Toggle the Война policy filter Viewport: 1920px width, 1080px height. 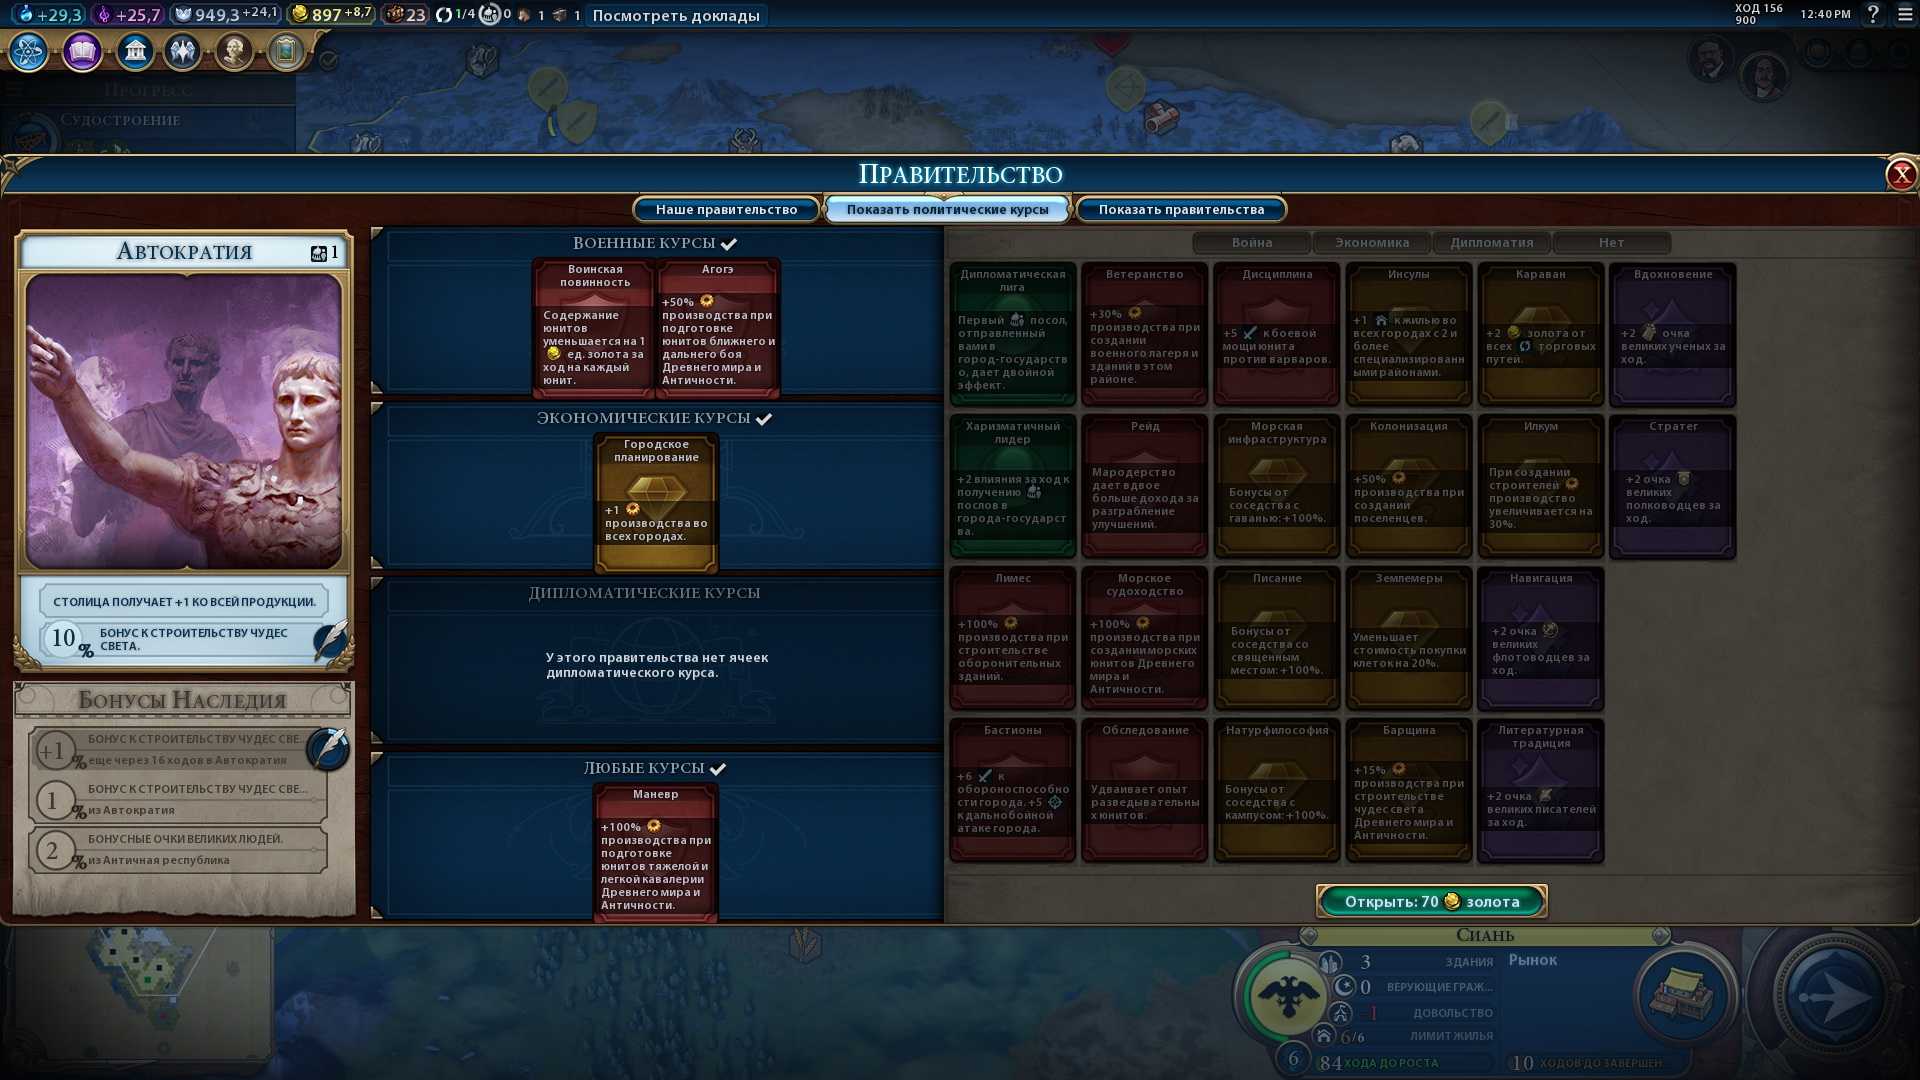pyautogui.click(x=1251, y=242)
